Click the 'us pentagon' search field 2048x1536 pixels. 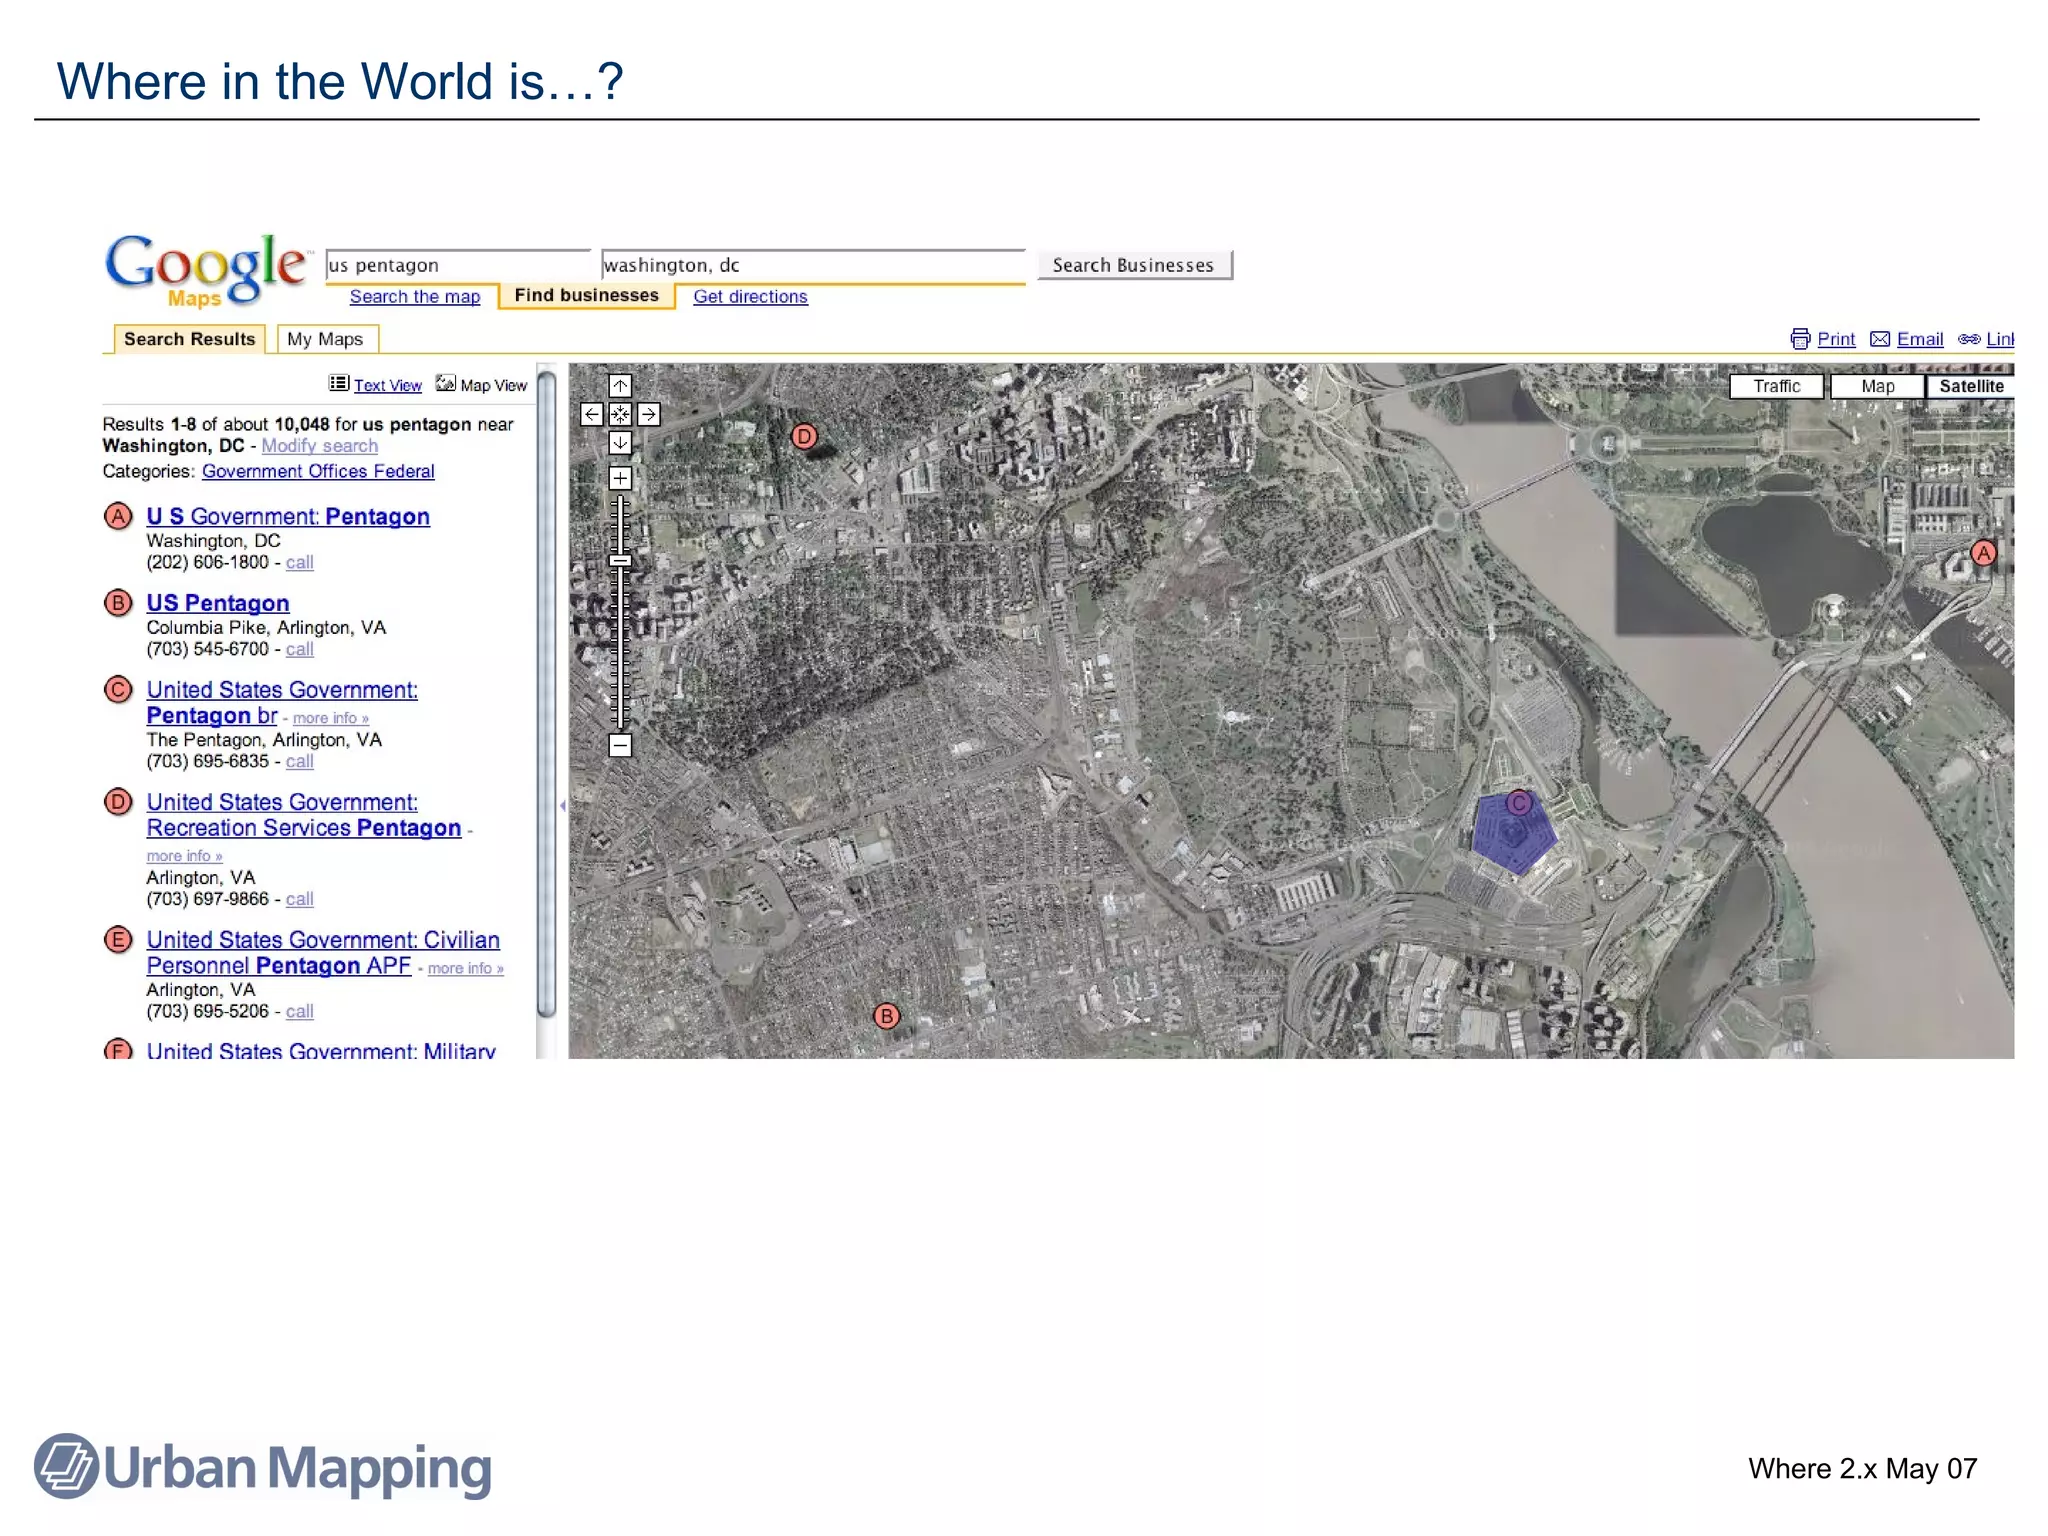click(458, 265)
